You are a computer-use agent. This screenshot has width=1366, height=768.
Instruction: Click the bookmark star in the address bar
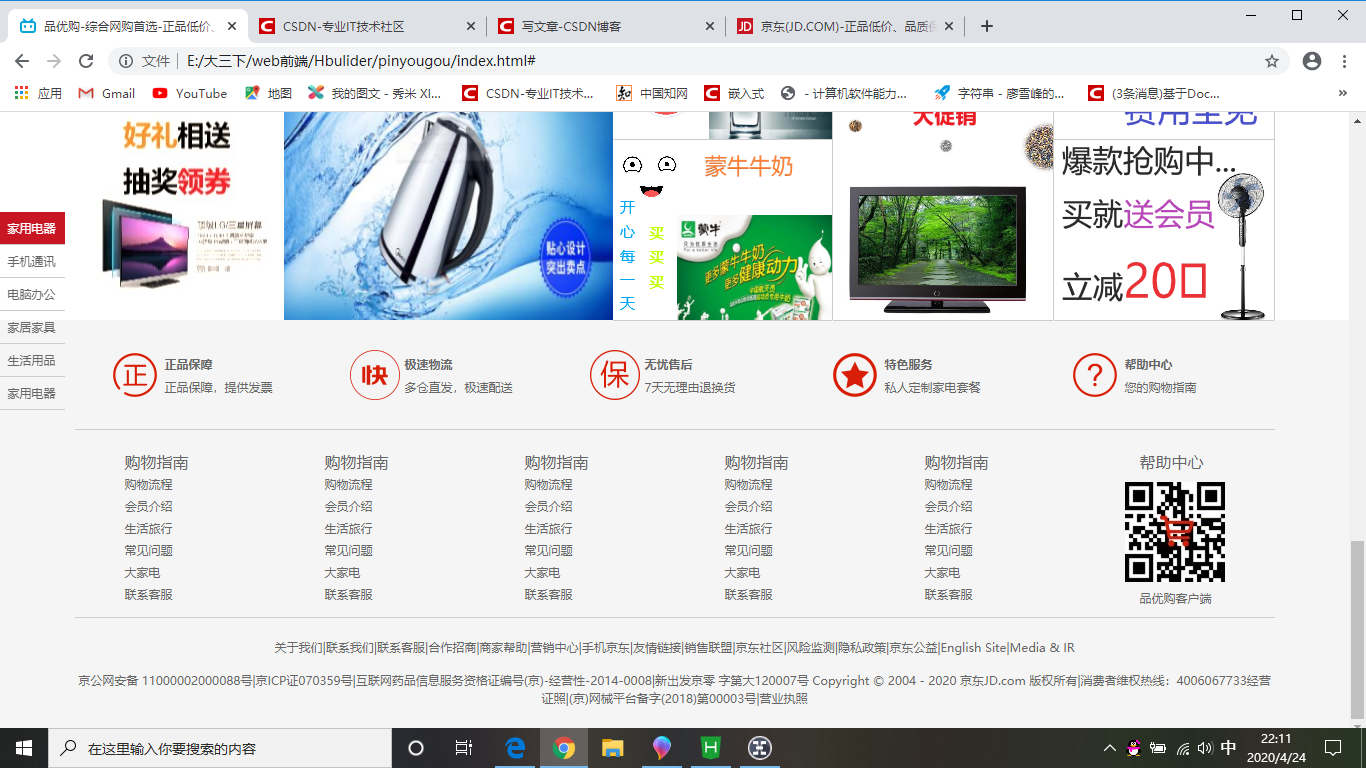click(1273, 61)
